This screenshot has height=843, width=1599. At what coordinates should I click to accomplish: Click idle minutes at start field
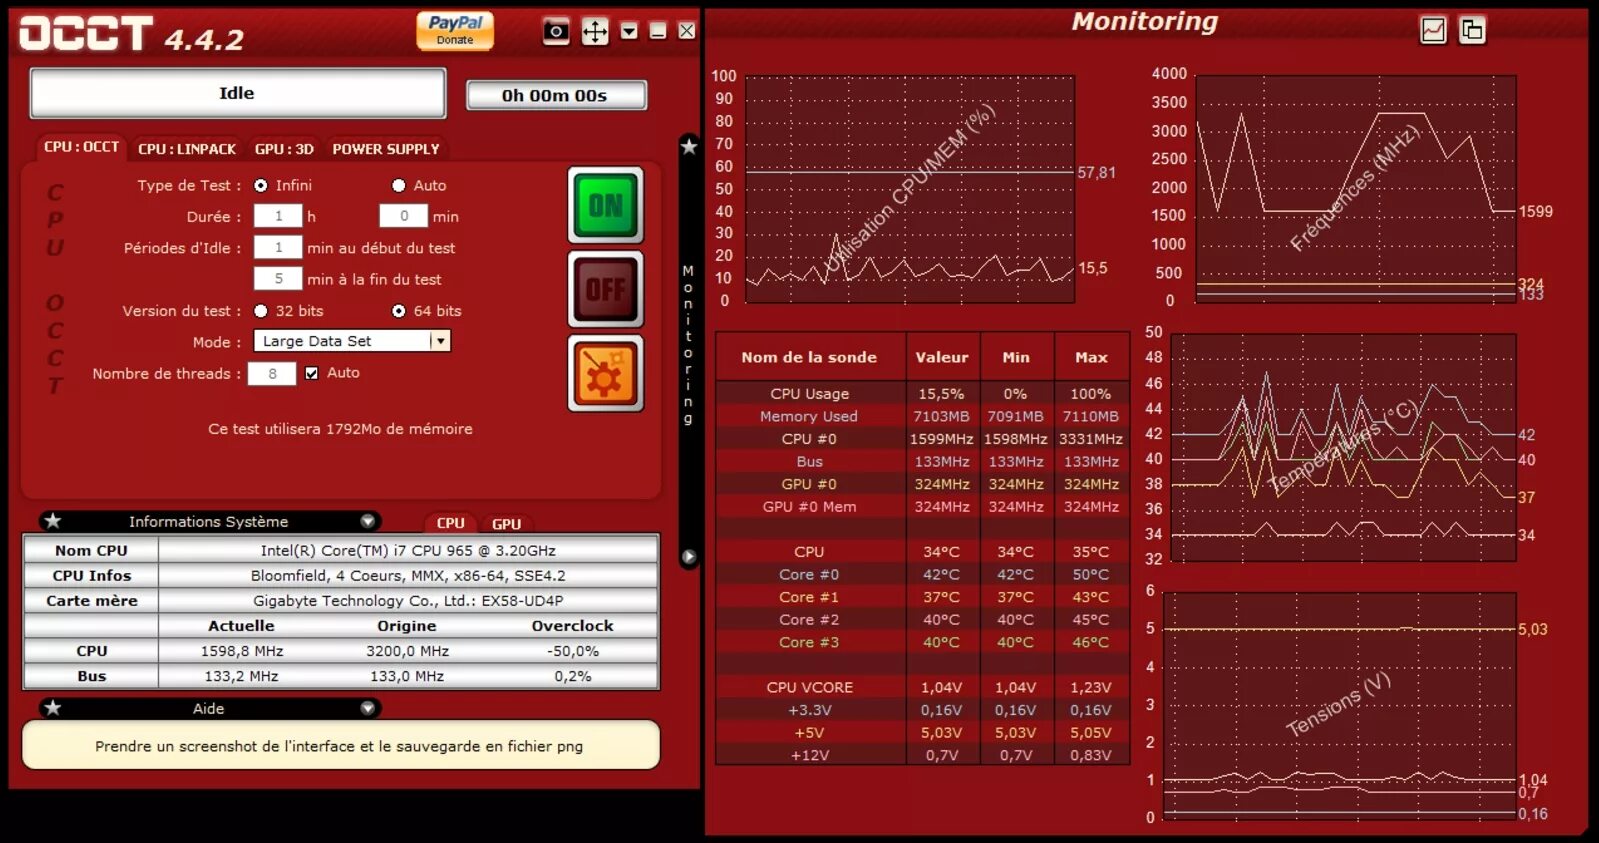pos(278,247)
